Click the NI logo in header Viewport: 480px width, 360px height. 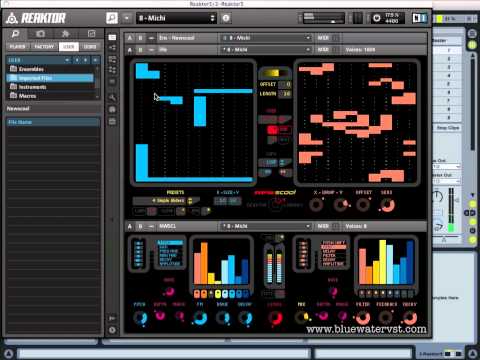pos(419,18)
